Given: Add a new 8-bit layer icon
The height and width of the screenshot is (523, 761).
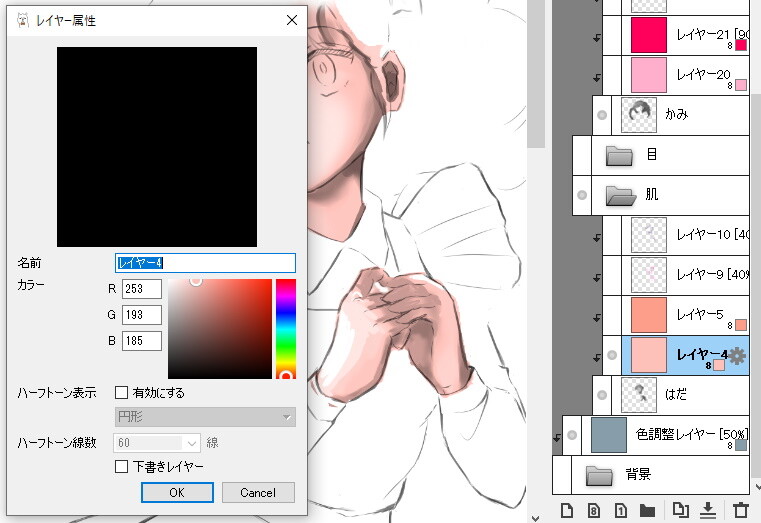Looking at the screenshot, I should pyautogui.click(x=594, y=510).
